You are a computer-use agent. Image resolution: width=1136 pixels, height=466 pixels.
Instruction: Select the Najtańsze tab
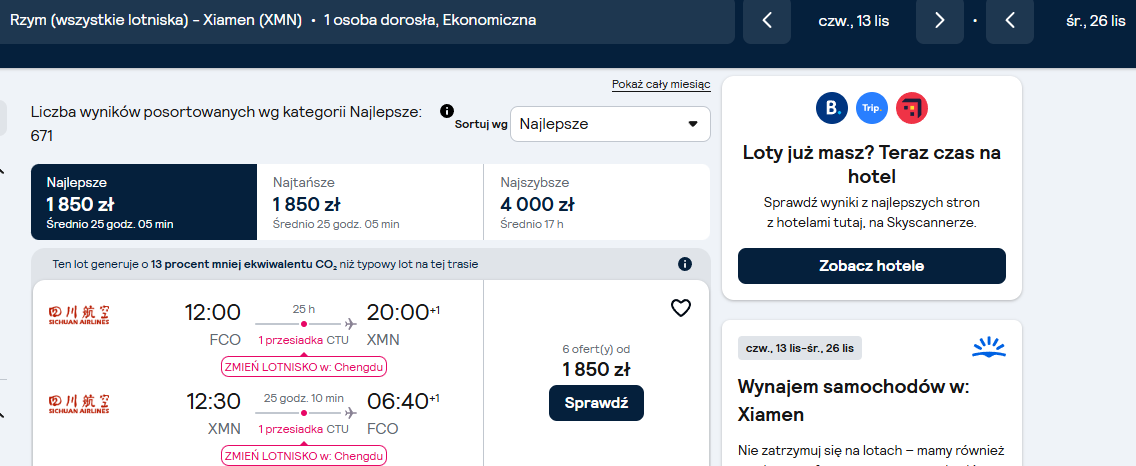[x=370, y=202]
